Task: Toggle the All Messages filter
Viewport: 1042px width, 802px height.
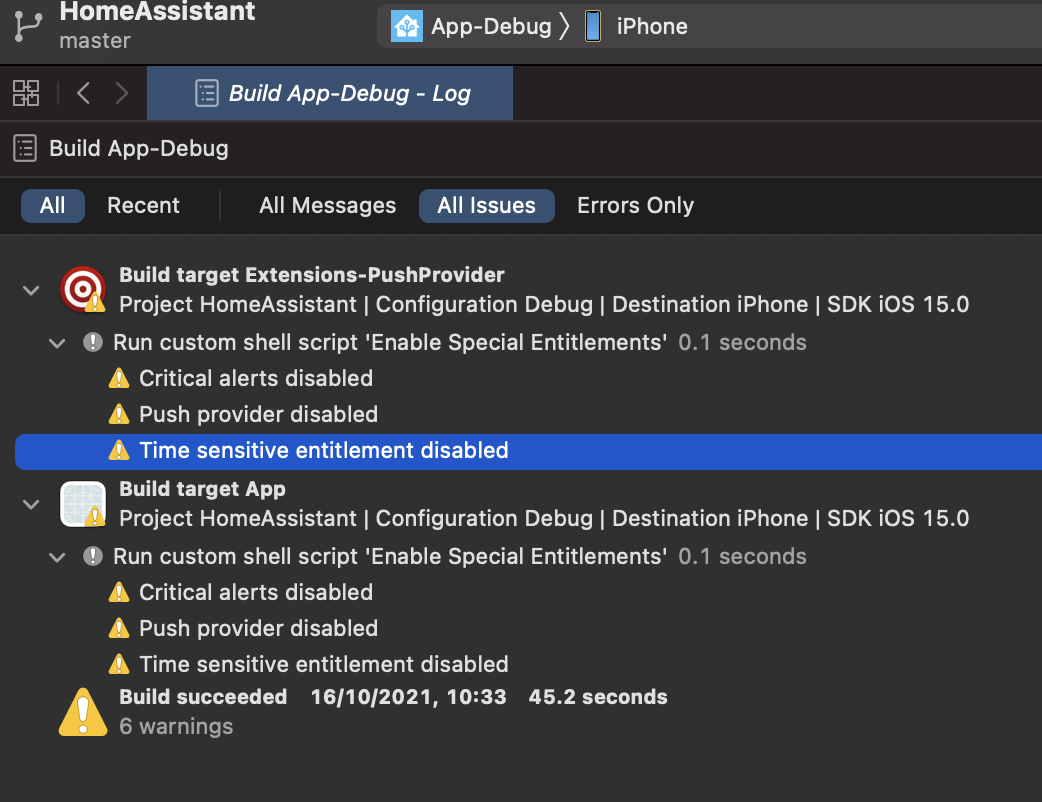Action: tap(327, 205)
